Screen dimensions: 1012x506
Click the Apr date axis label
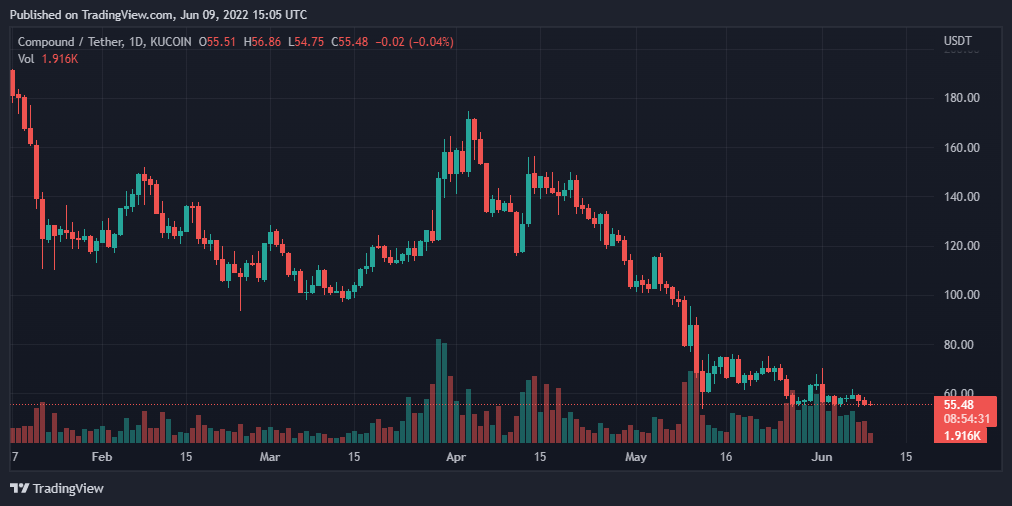(x=456, y=457)
